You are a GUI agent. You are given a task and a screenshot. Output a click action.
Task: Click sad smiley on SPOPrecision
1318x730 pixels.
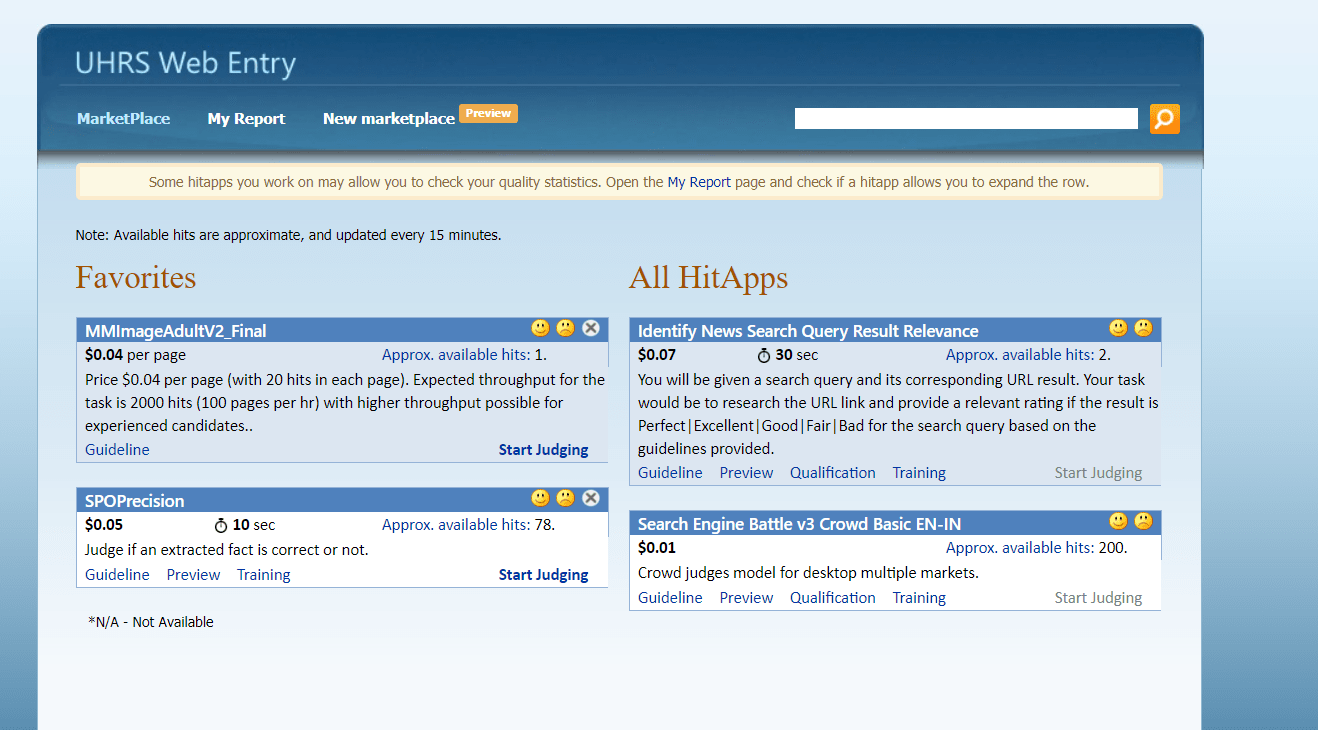pos(566,498)
